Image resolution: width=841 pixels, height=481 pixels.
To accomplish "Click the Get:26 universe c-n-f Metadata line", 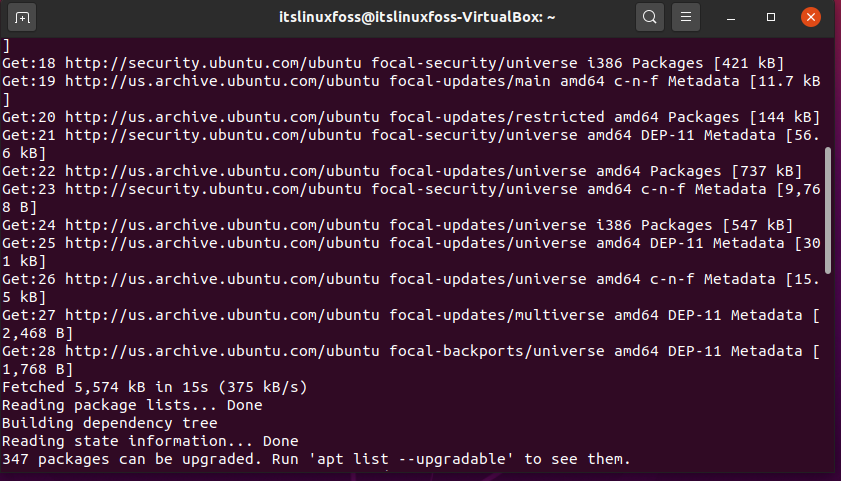I will (x=411, y=279).
